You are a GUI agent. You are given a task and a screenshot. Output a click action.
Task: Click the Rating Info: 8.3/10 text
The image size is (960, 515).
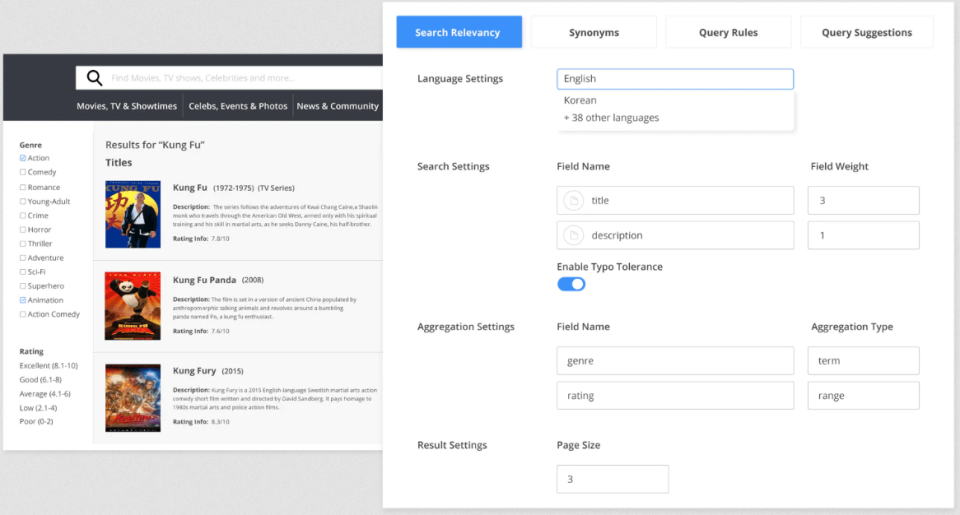point(201,422)
